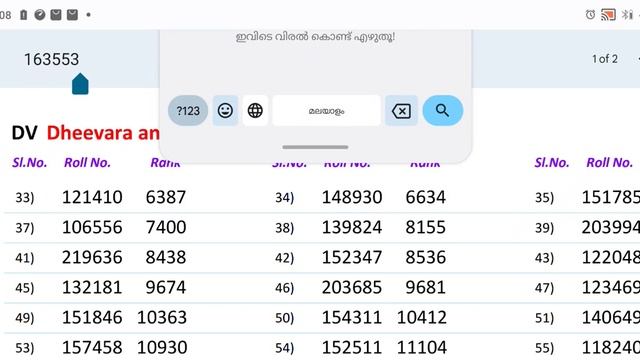Tap serial number 33)
The height and width of the screenshot is (360, 640).
[x=24, y=198]
